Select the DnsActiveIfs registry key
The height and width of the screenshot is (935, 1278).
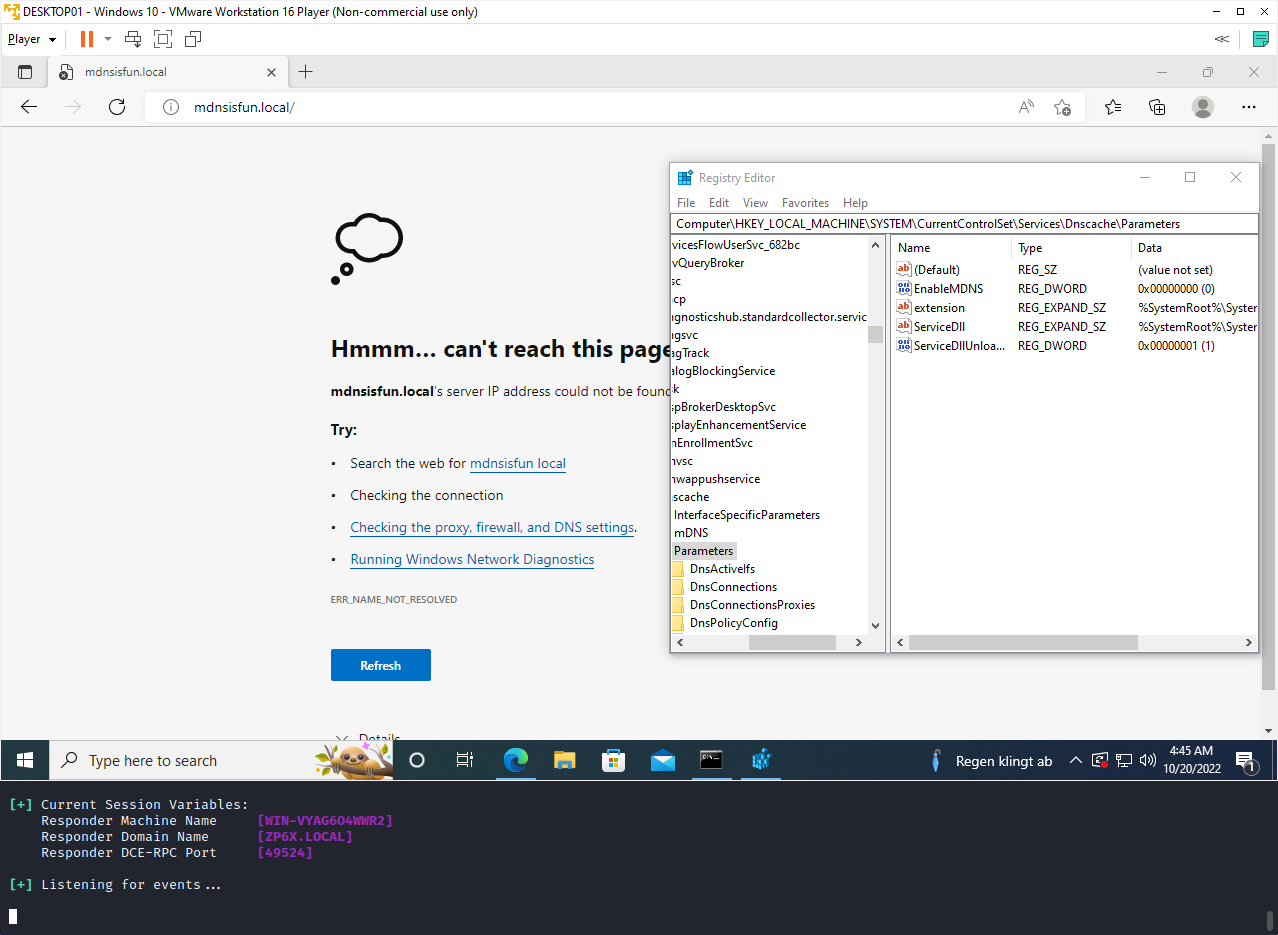(722, 569)
